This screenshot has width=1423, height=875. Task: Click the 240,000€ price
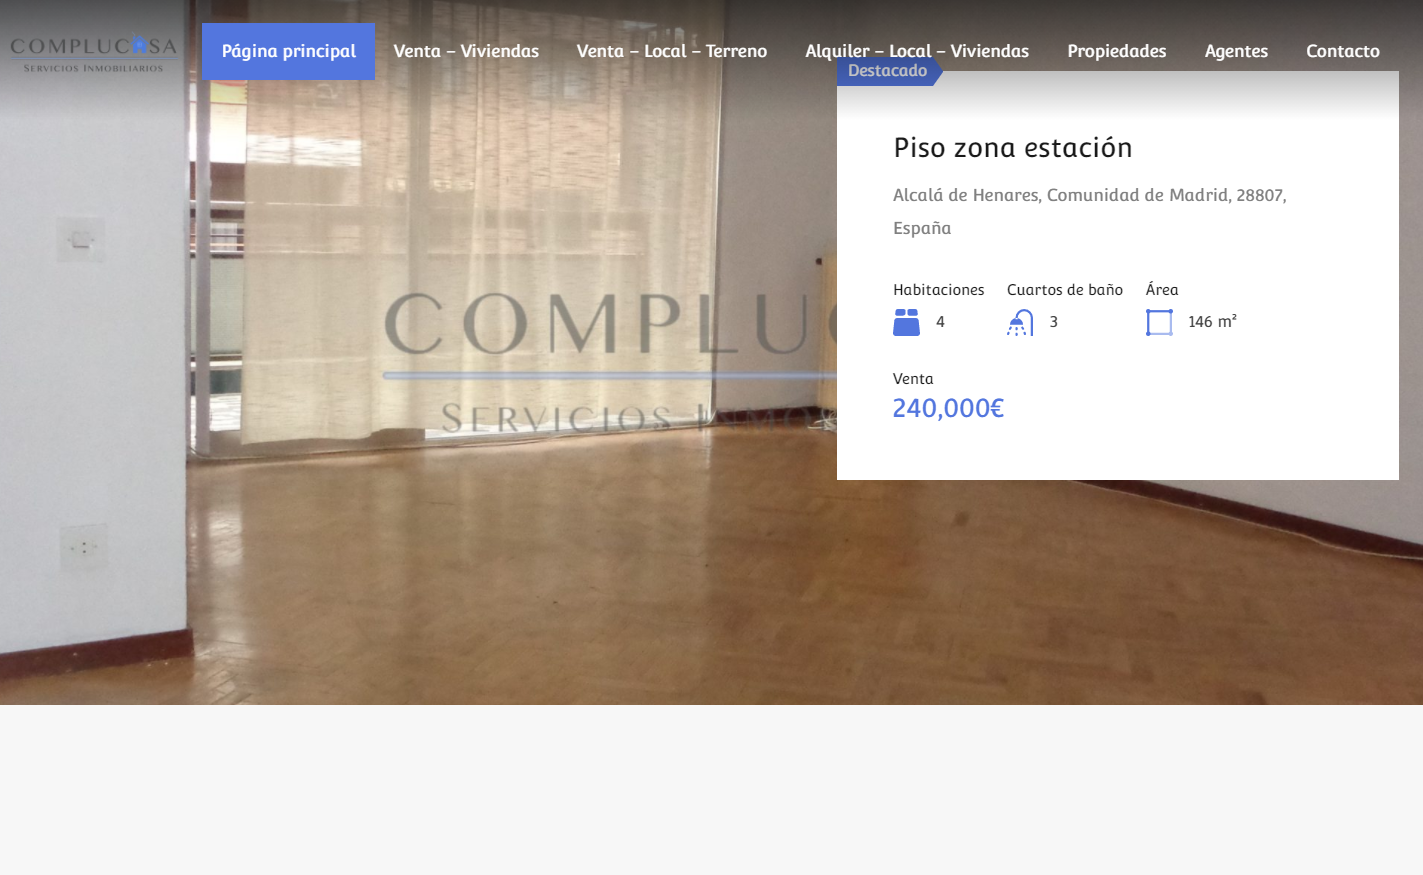(948, 408)
